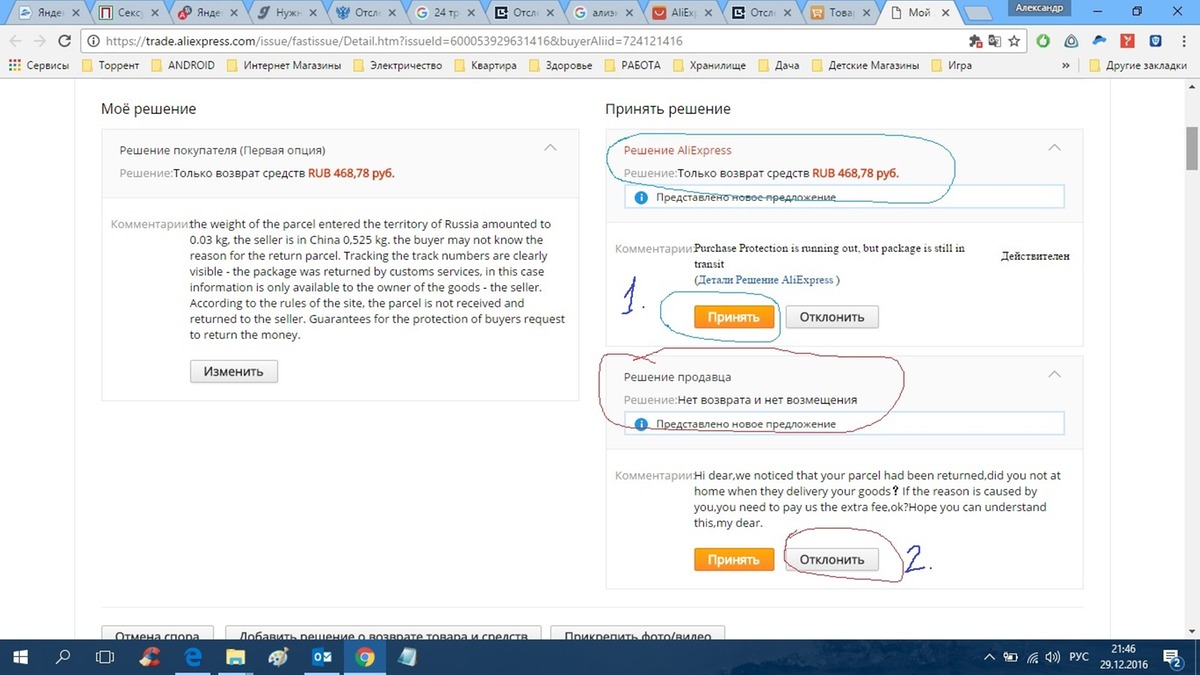1200x675 pixels.
Task: Open the РАБОТА bookmark folder
Action: tap(632, 65)
